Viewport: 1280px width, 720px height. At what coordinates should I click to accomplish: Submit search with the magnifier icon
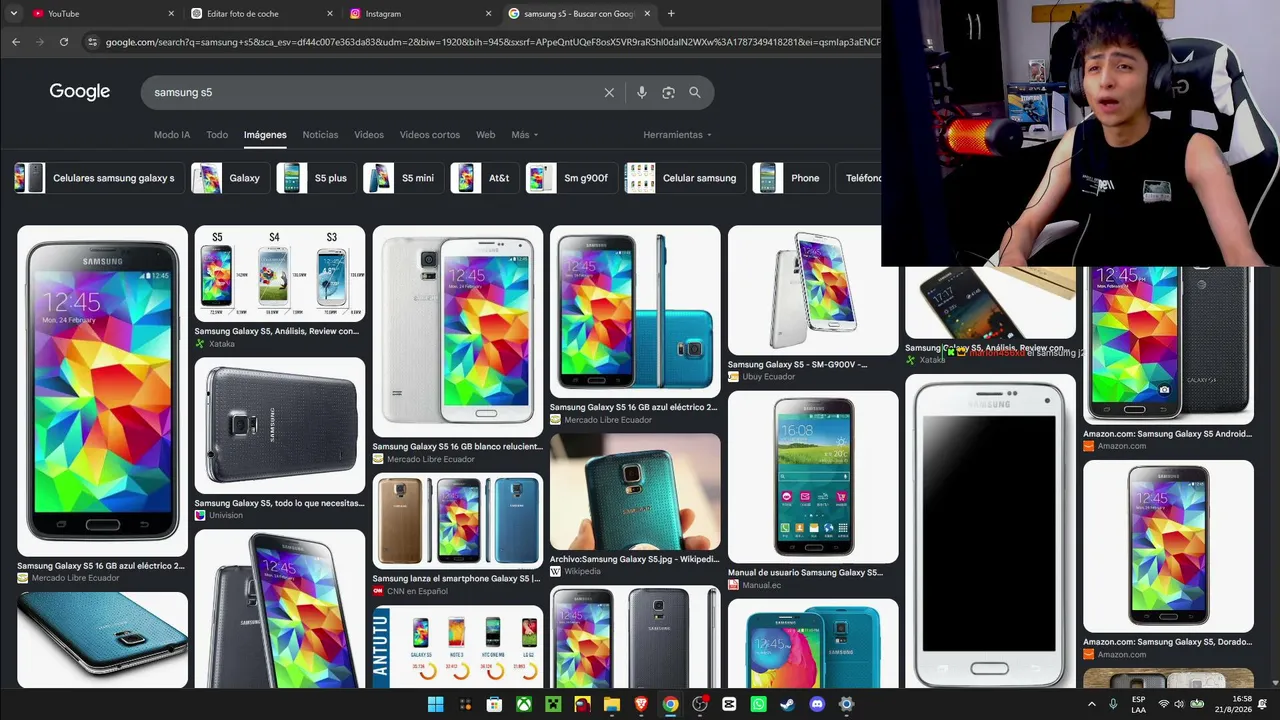(695, 93)
